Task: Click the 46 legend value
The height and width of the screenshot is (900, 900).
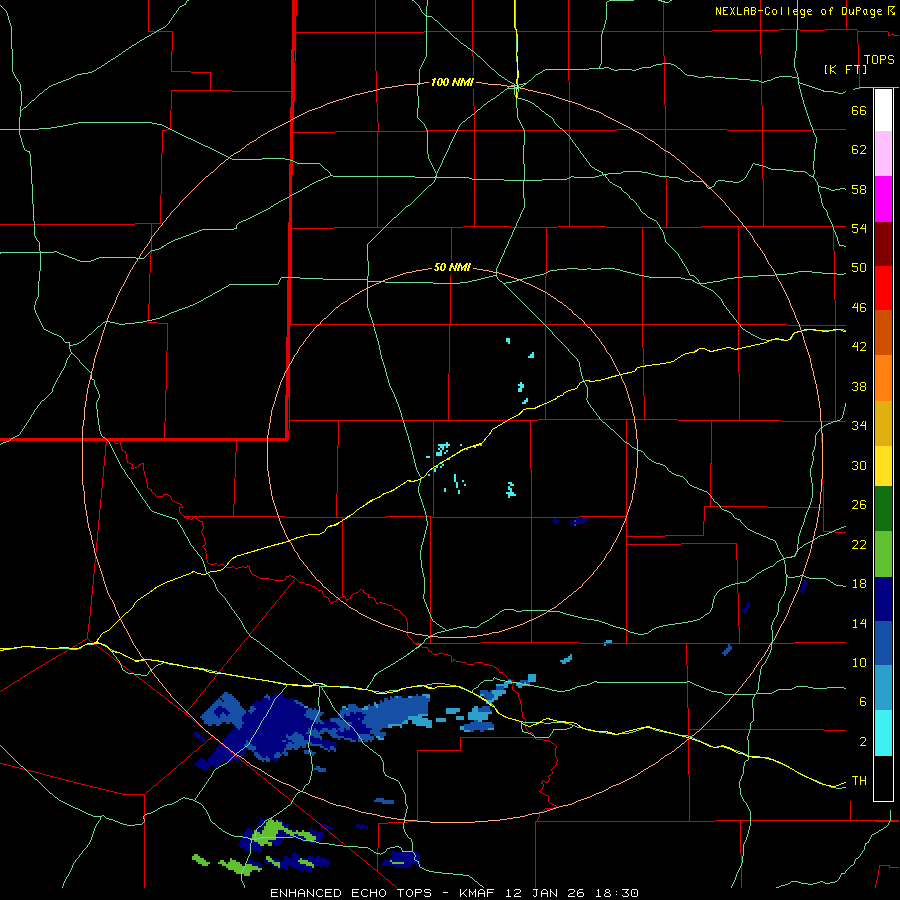Action: point(859,308)
